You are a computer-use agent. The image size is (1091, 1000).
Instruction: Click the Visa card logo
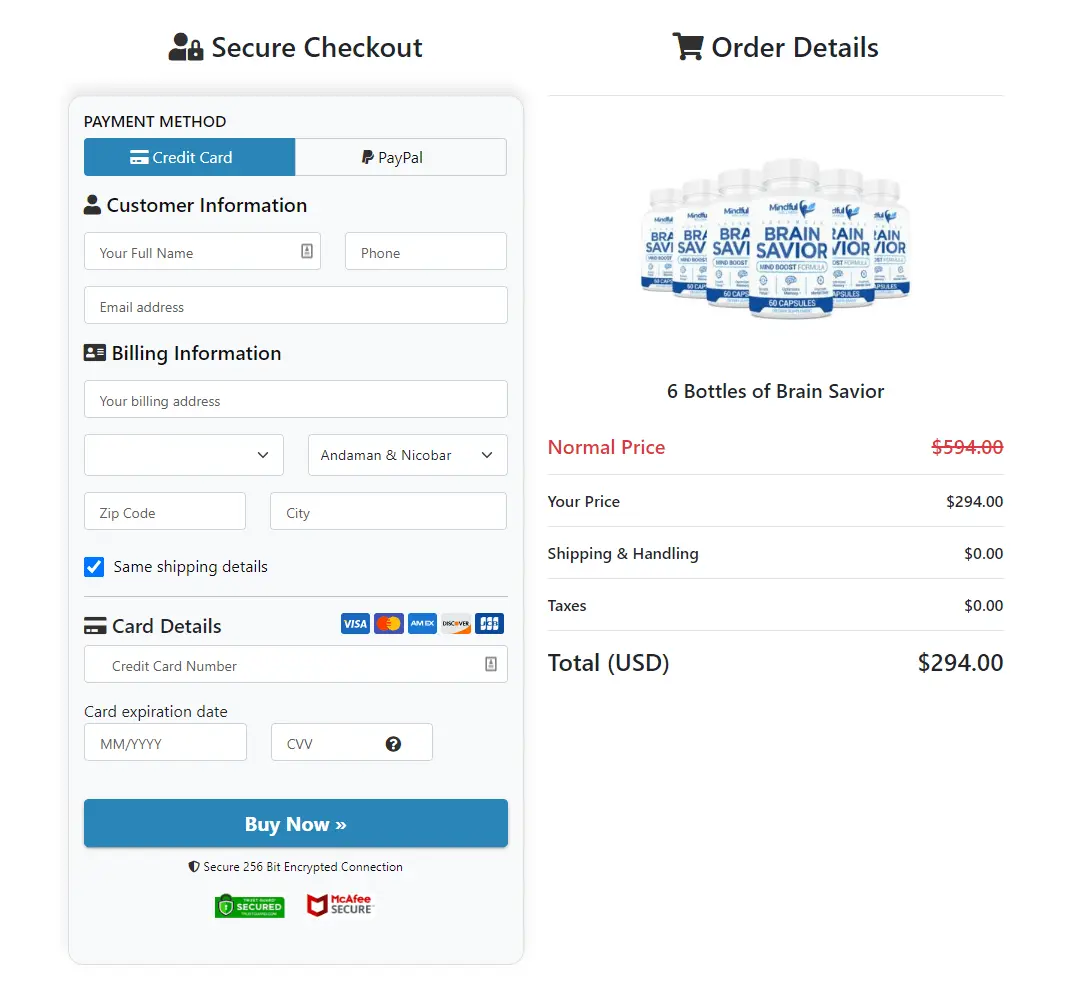coord(355,624)
